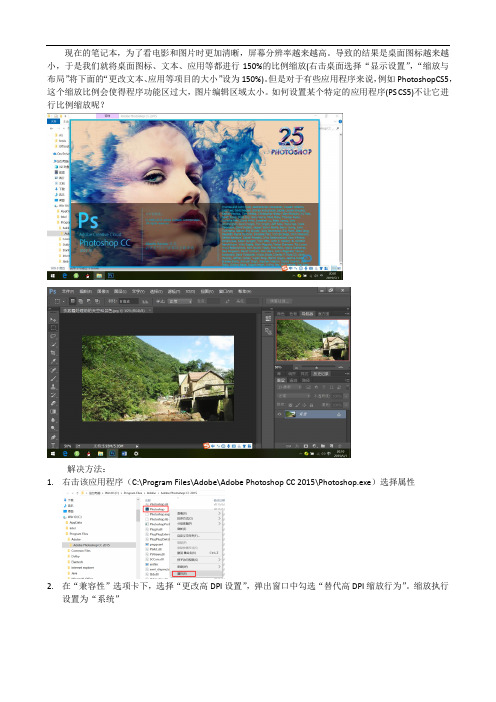Click the 羽化 feather value field
This screenshot has height=702, width=496.
click(128, 301)
